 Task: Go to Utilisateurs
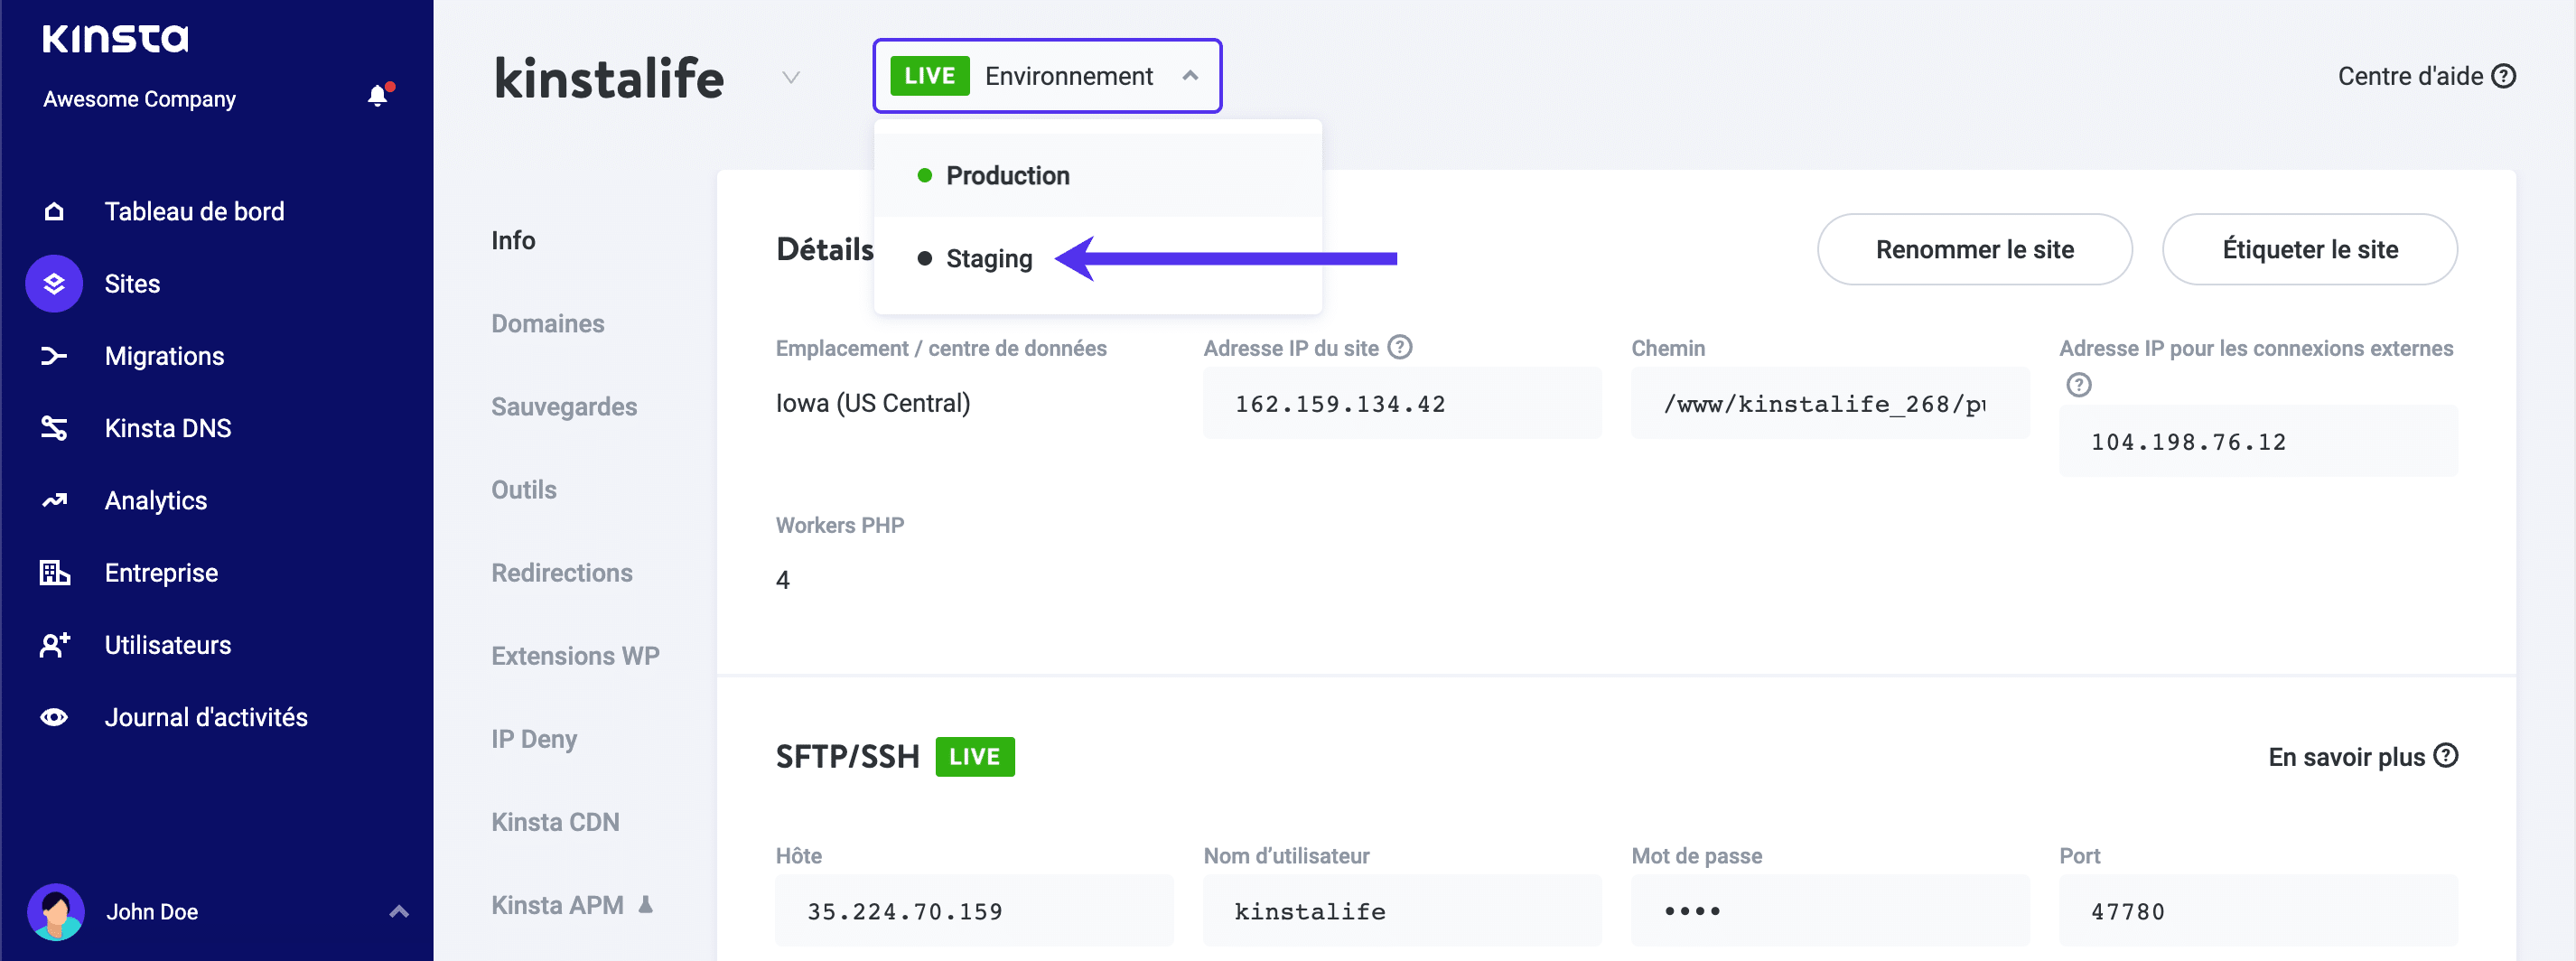click(x=168, y=644)
